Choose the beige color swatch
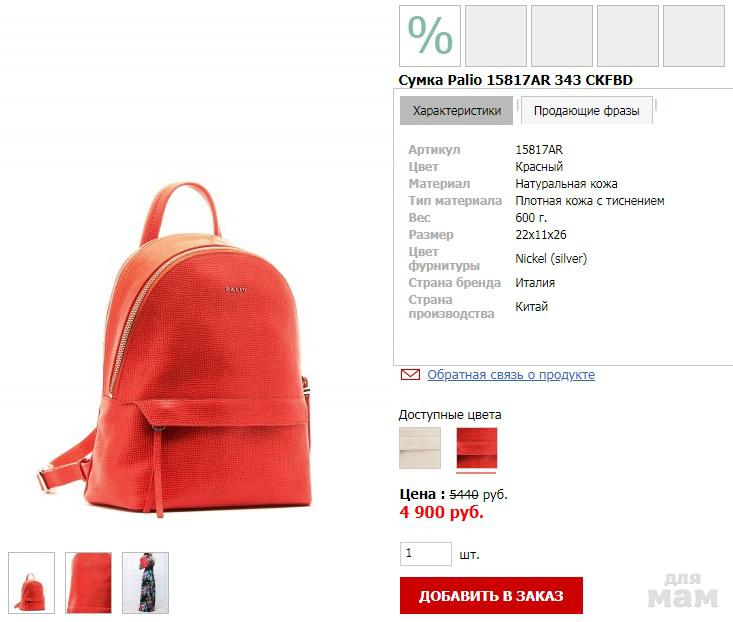Screen dimensions: 733x622 (x=420, y=448)
